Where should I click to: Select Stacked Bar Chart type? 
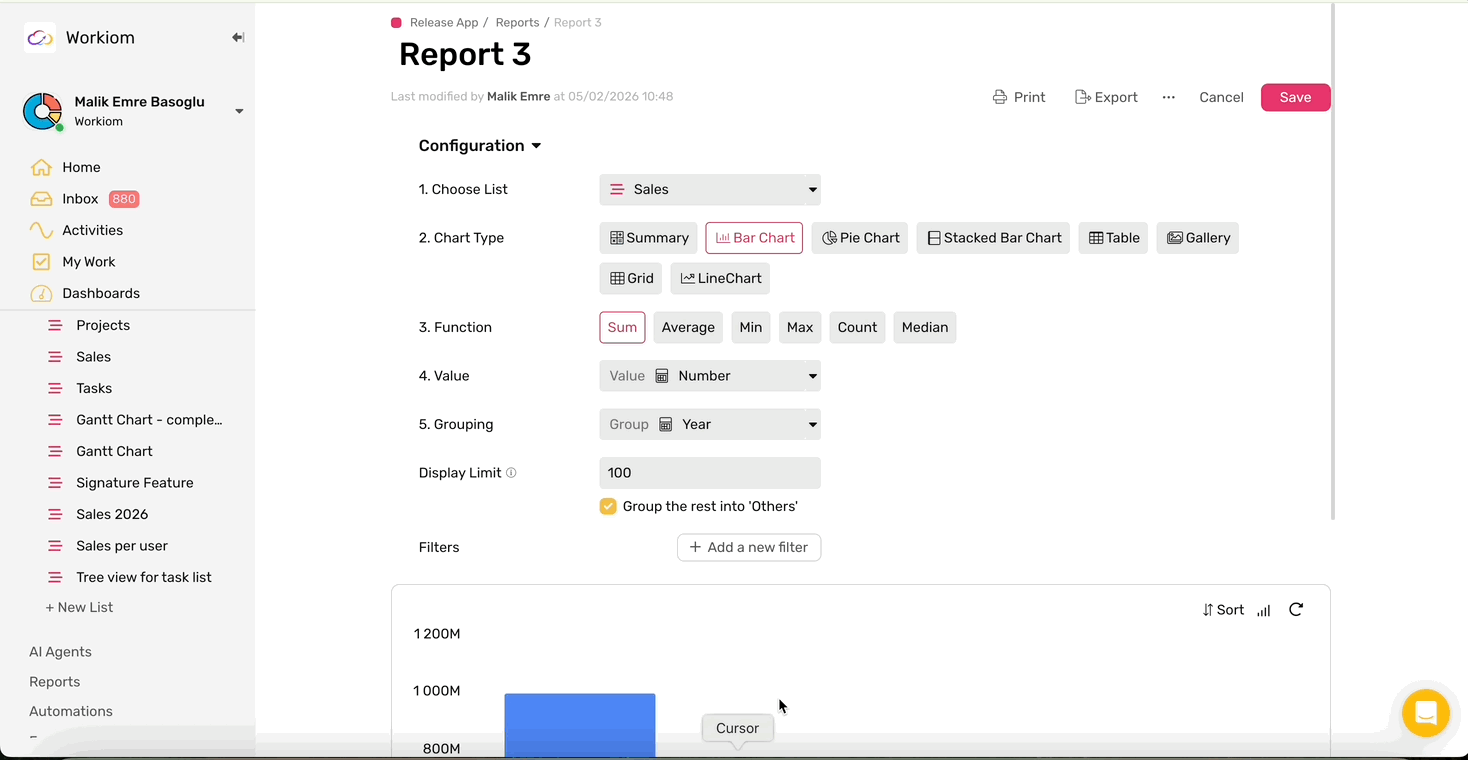pos(994,238)
